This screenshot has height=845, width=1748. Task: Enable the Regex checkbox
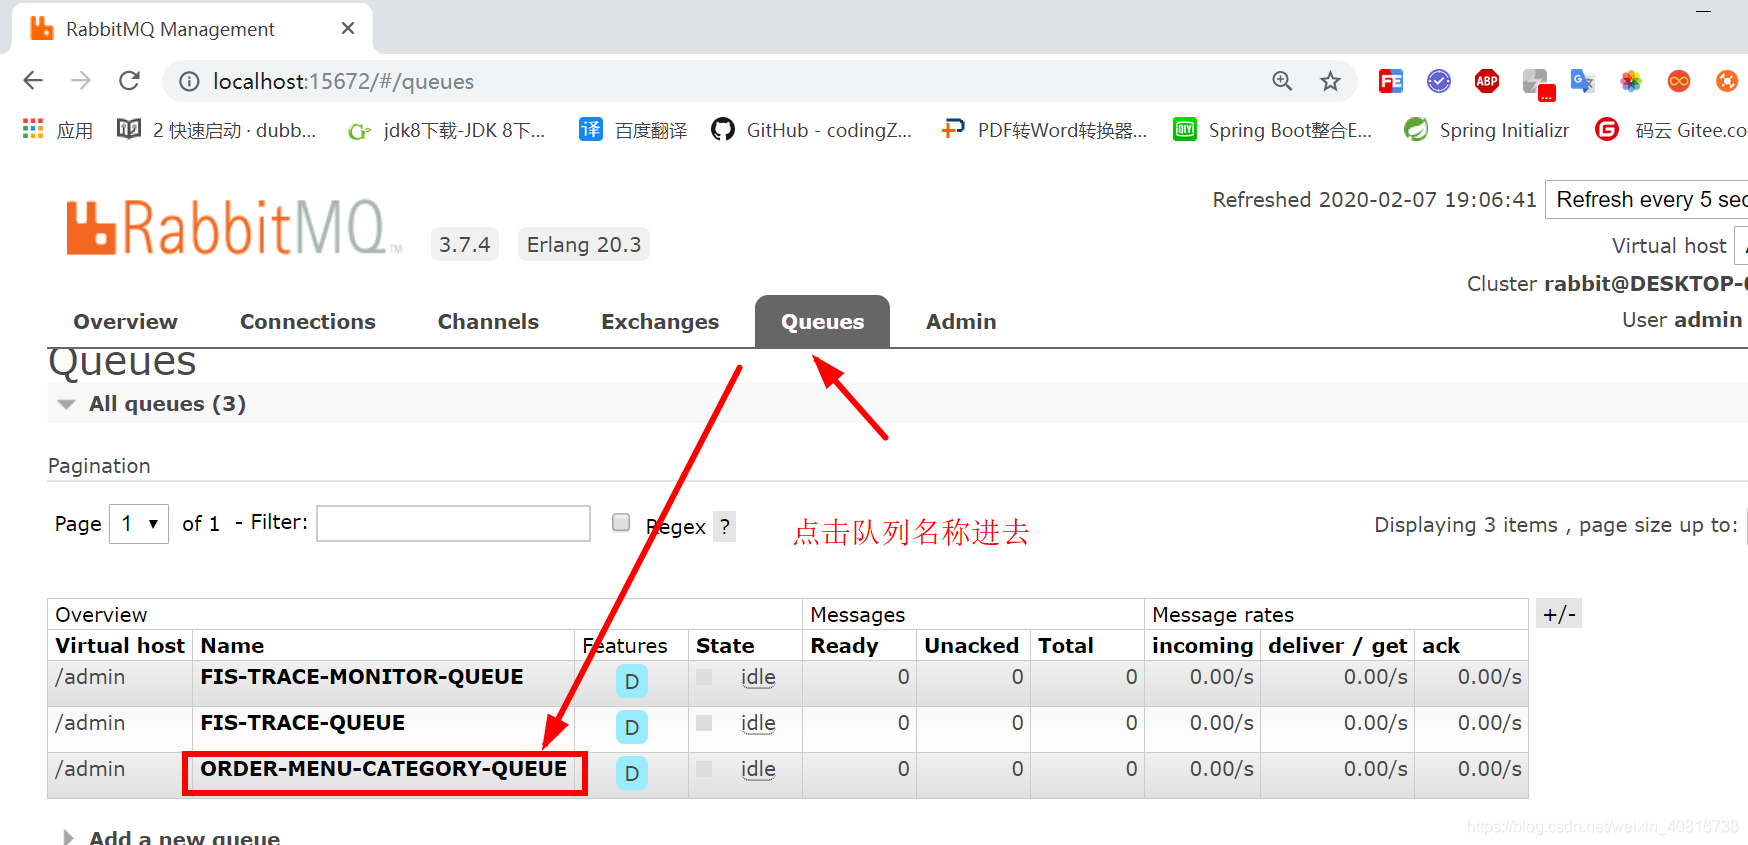tap(621, 522)
